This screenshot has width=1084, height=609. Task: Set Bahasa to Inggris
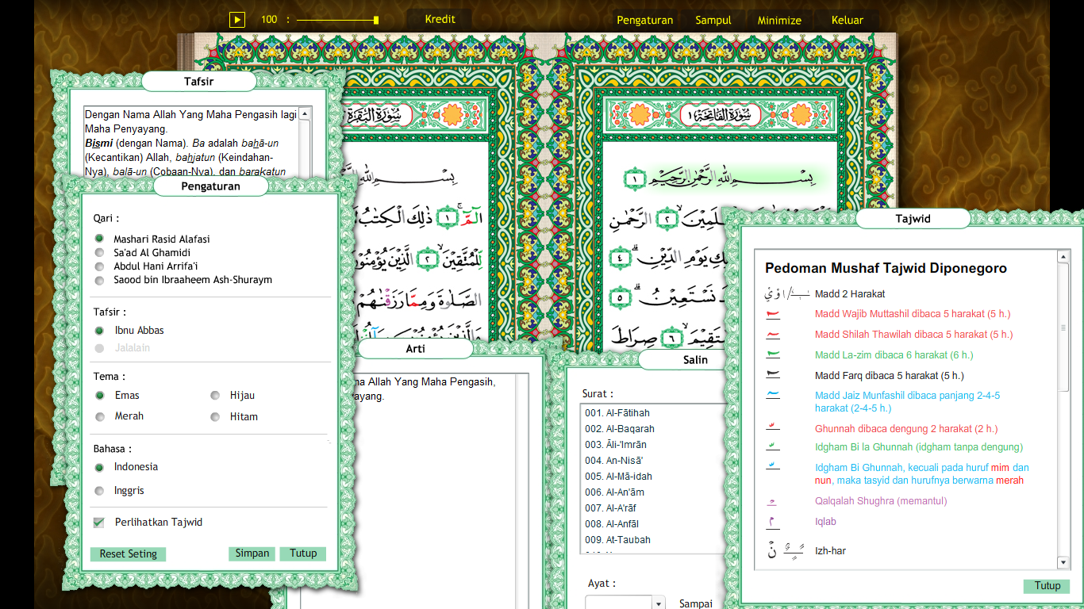[98, 490]
